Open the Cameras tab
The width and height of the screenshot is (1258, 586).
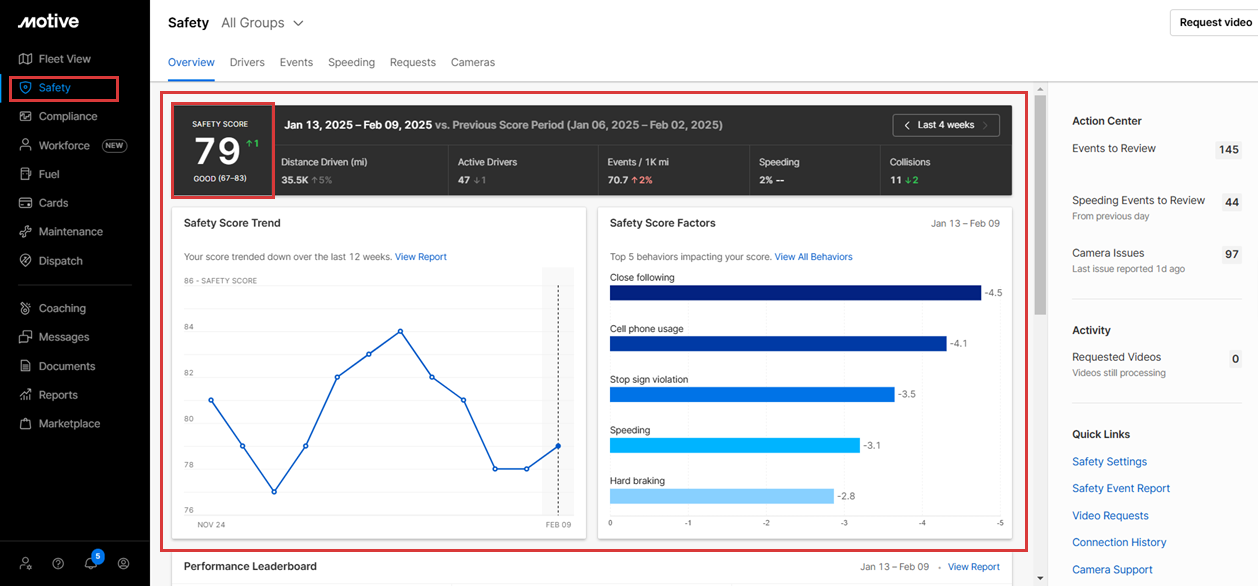coord(472,62)
